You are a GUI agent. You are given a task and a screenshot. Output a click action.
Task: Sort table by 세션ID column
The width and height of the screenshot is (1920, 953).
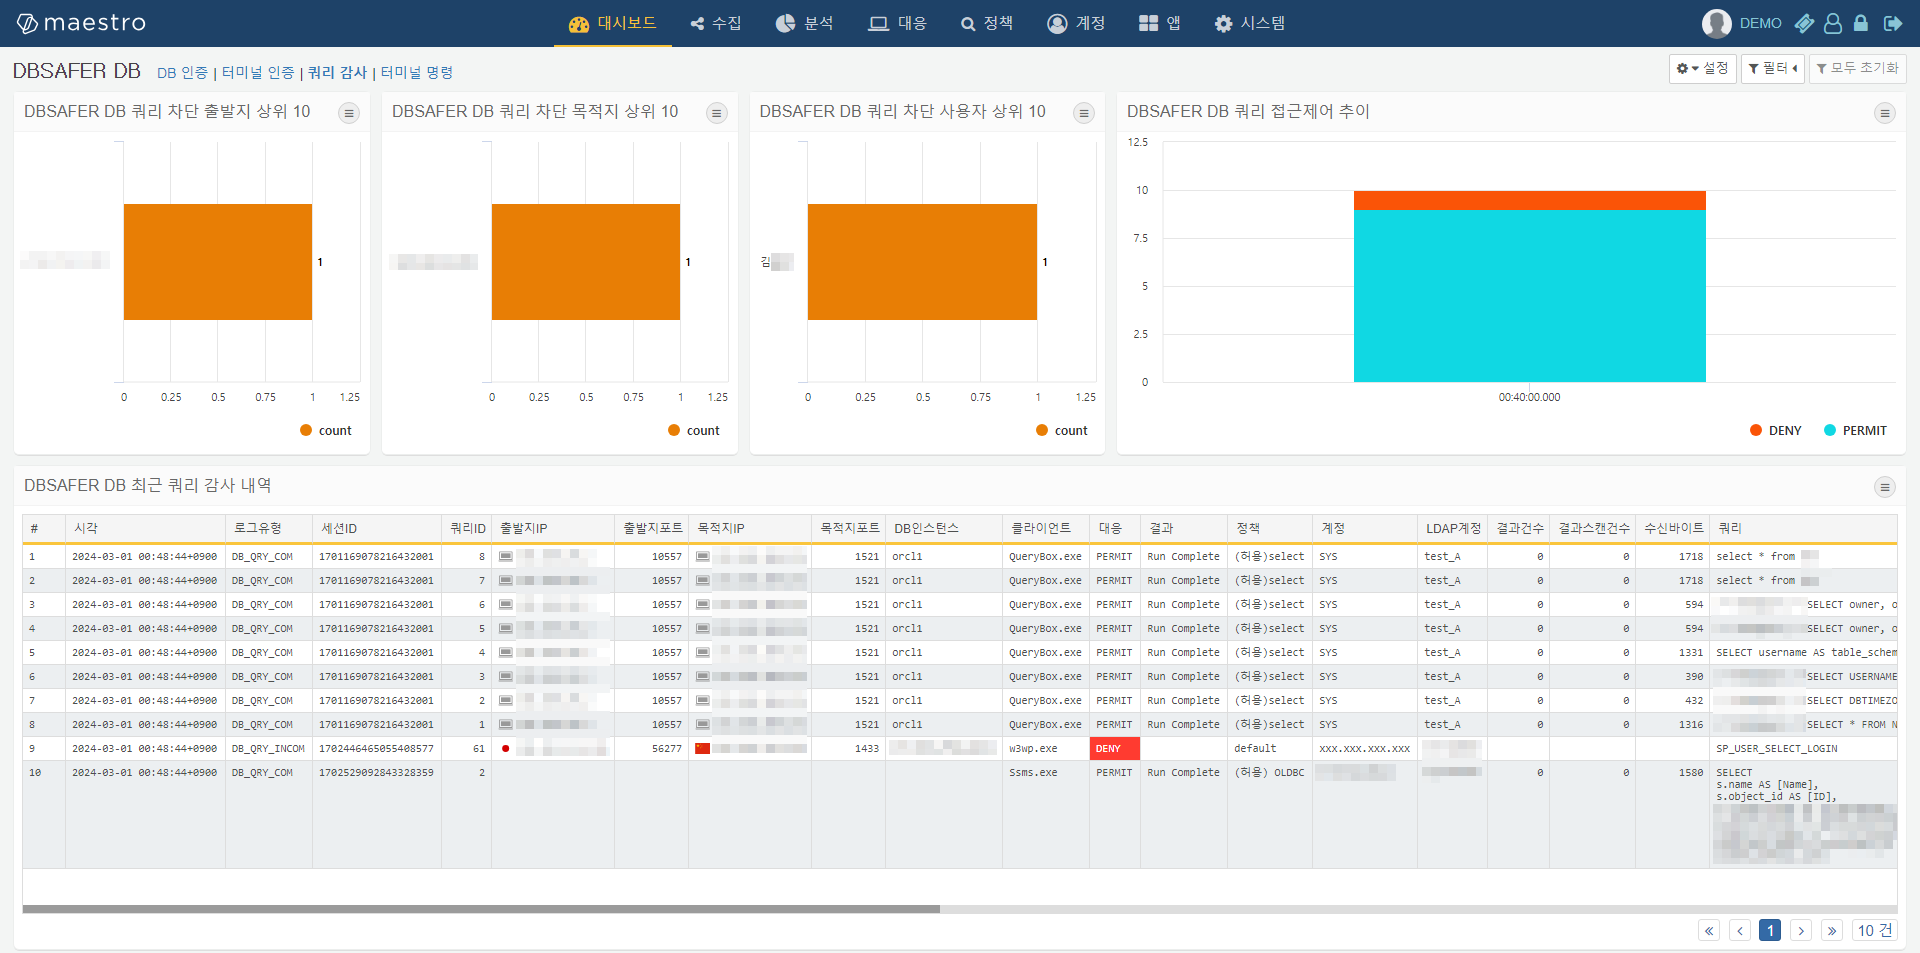[x=377, y=528]
